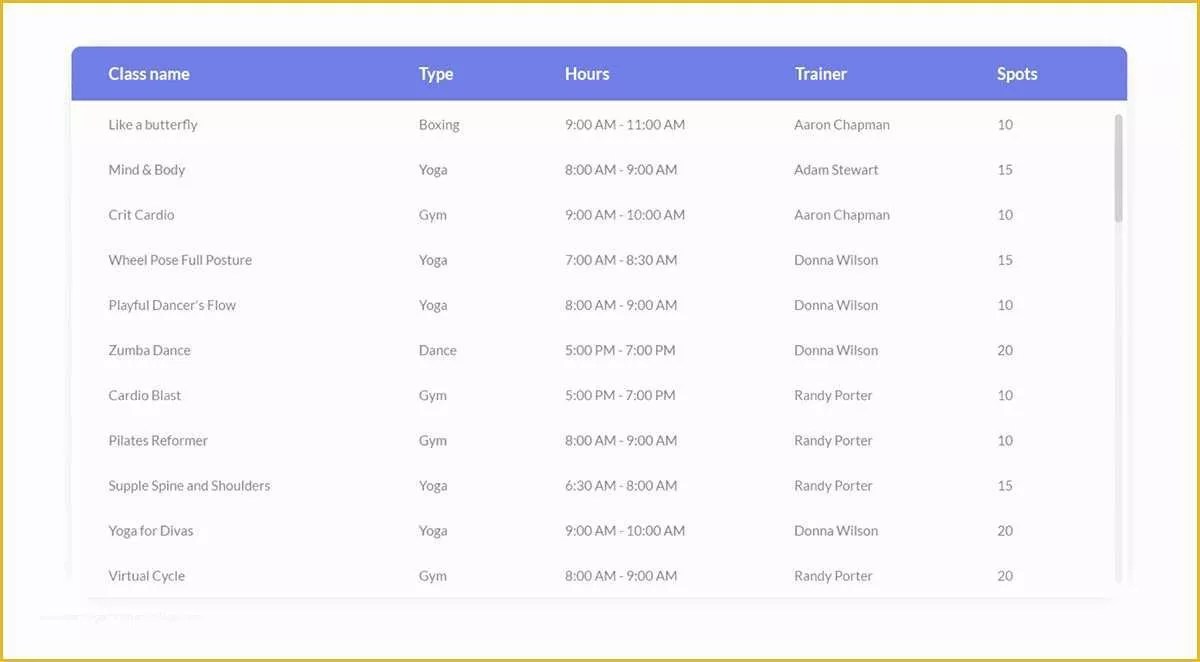The height and width of the screenshot is (662, 1200).
Task: Sort the table by Hours column
Action: pos(586,73)
